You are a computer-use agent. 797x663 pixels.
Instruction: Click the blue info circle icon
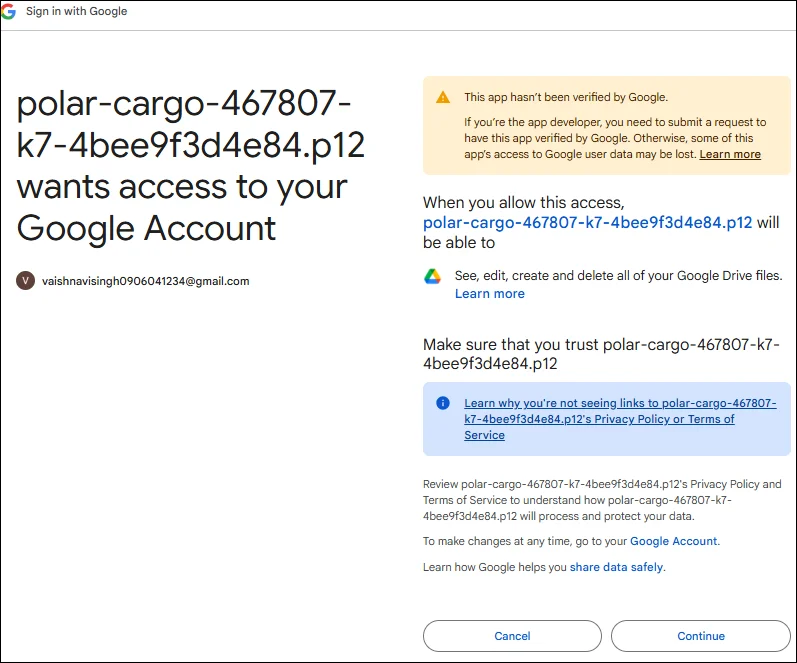tap(443, 403)
